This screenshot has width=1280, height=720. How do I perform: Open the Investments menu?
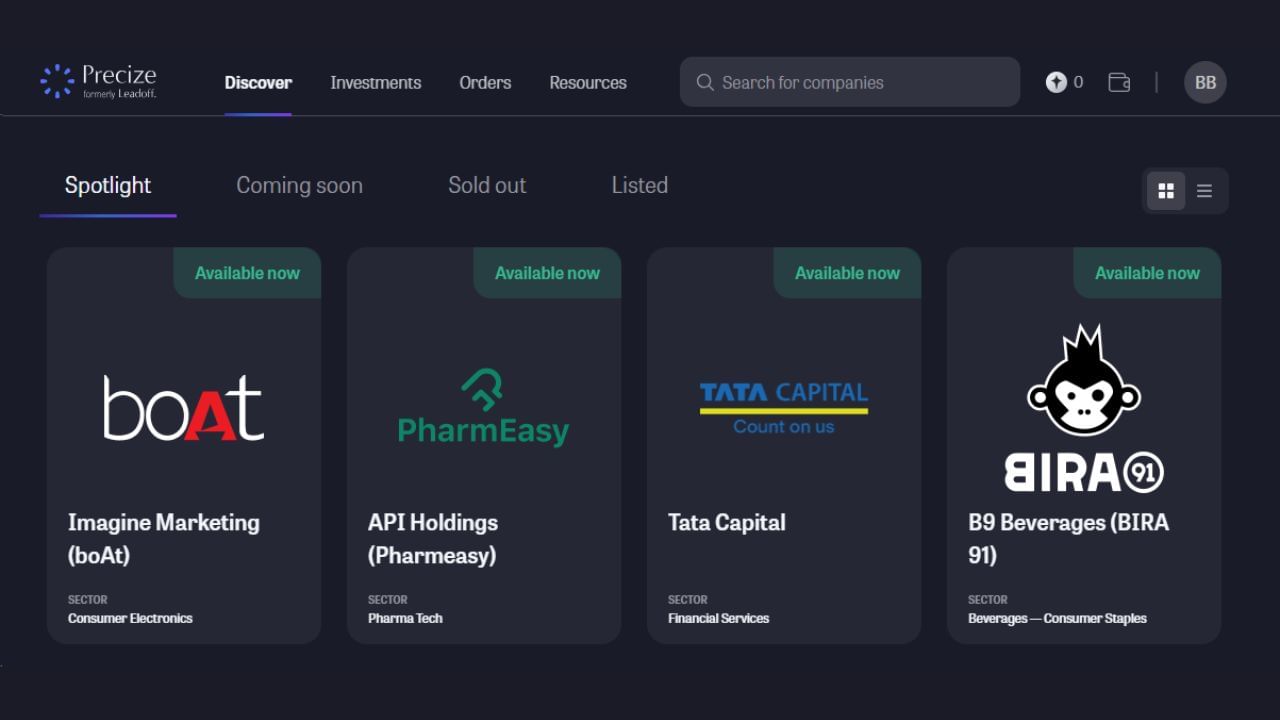click(376, 83)
